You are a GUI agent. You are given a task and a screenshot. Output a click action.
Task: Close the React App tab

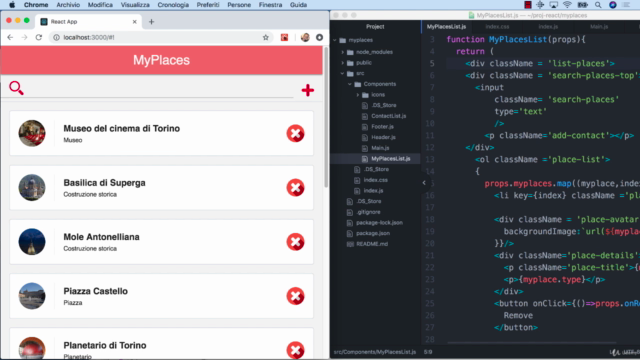[135, 22]
